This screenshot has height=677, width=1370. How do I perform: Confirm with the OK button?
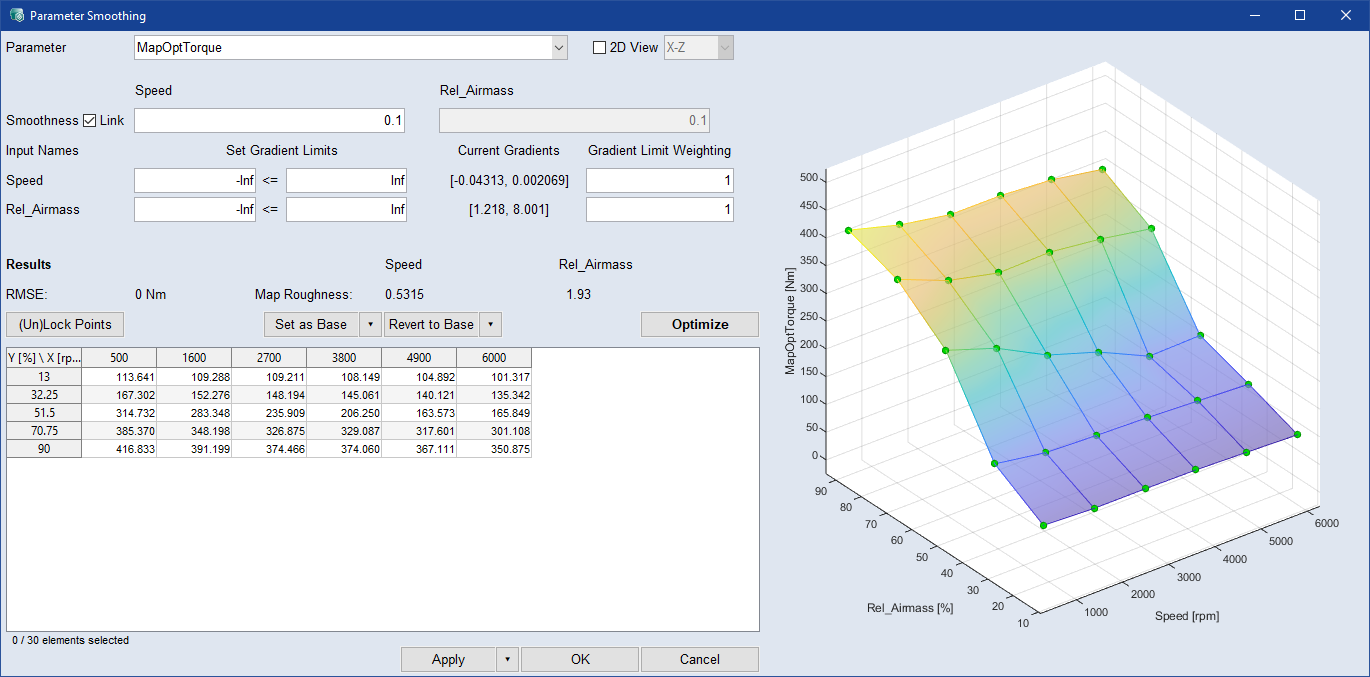tap(580, 660)
